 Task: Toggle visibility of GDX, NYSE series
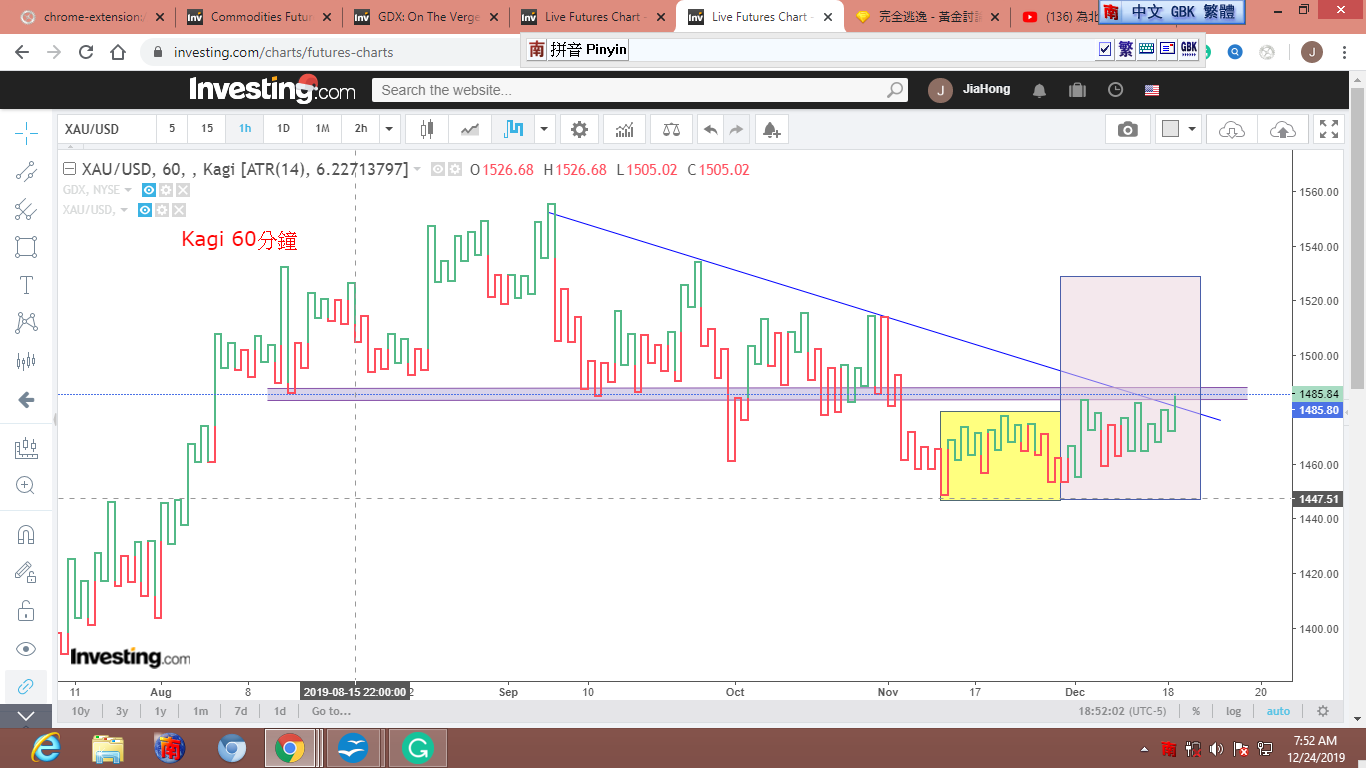click(149, 190)
